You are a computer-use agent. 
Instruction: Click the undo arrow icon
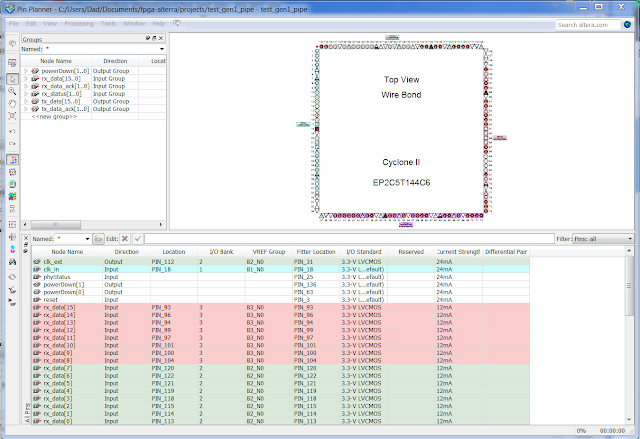point(12,131)
